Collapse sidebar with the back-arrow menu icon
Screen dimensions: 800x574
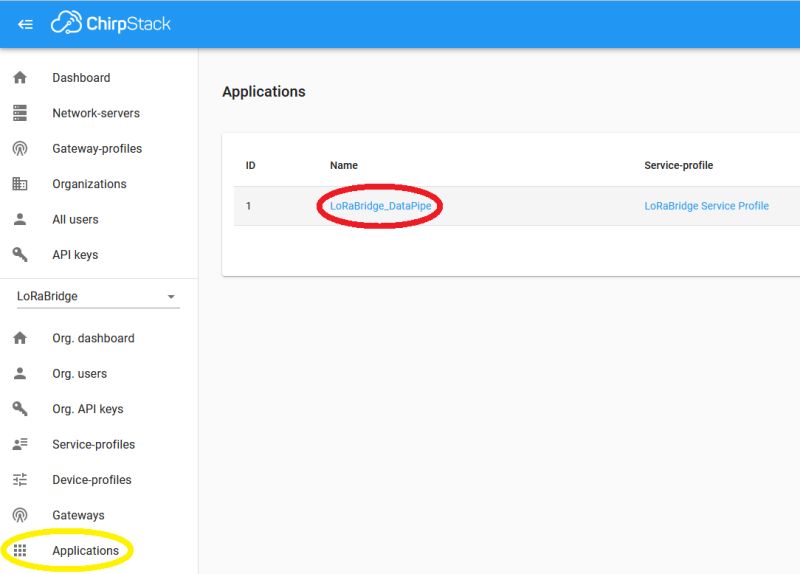tap(25, 24)
